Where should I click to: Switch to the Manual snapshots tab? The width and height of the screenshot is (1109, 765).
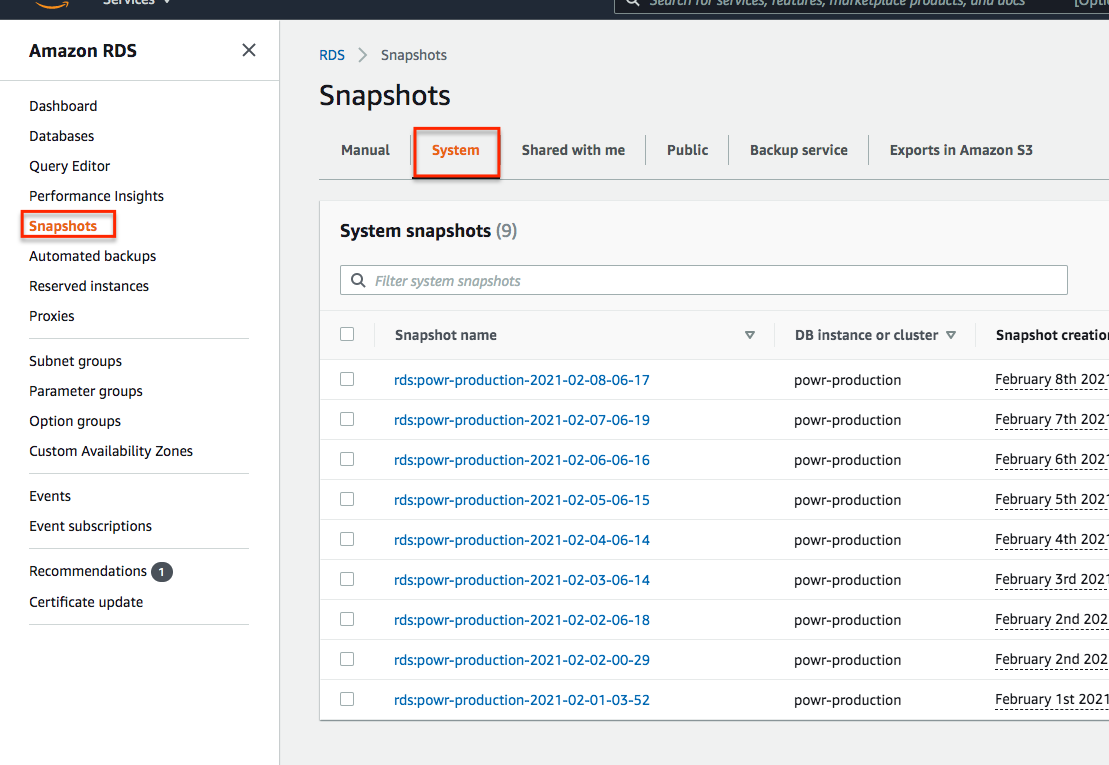pyautogui.click(x=365, y=150)
